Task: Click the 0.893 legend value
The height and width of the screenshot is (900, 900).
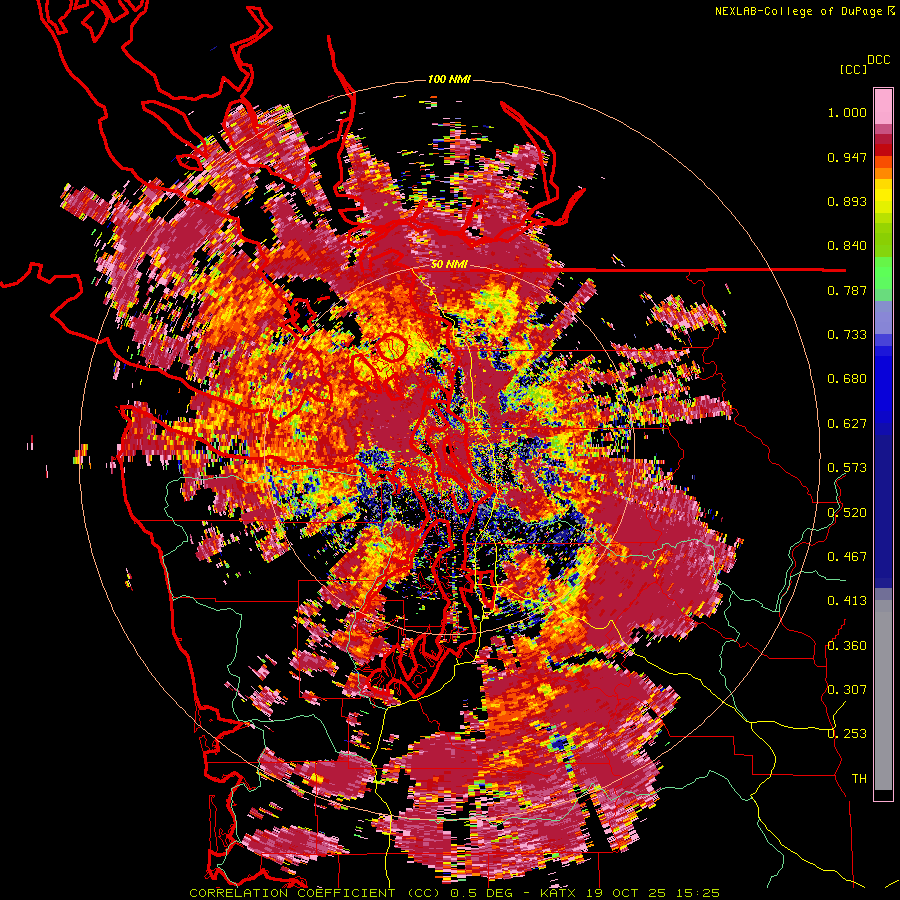Action: point(847,201)
